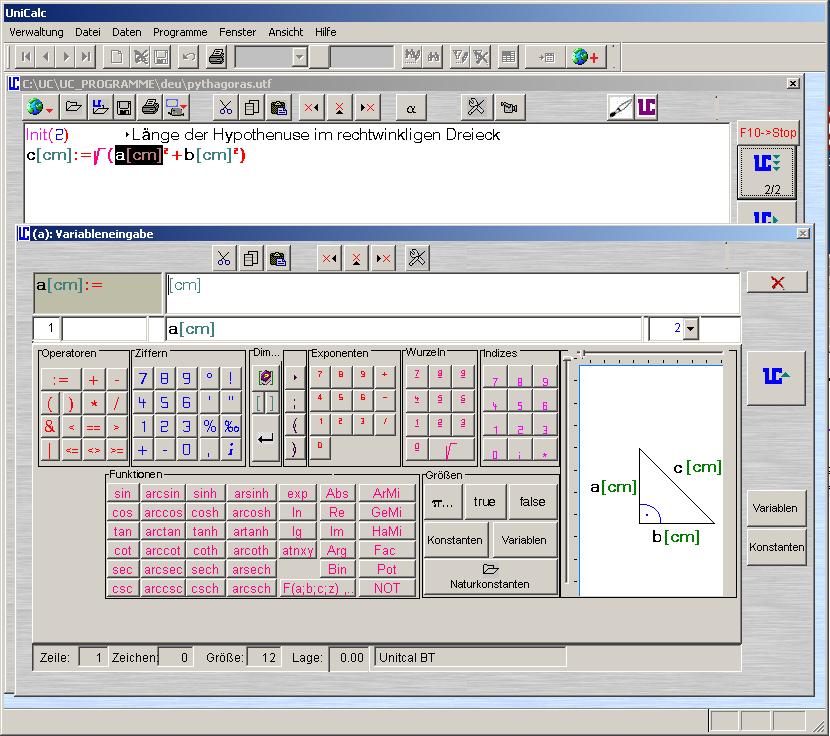Open the Hilfe menu

[x=326, y=32]
